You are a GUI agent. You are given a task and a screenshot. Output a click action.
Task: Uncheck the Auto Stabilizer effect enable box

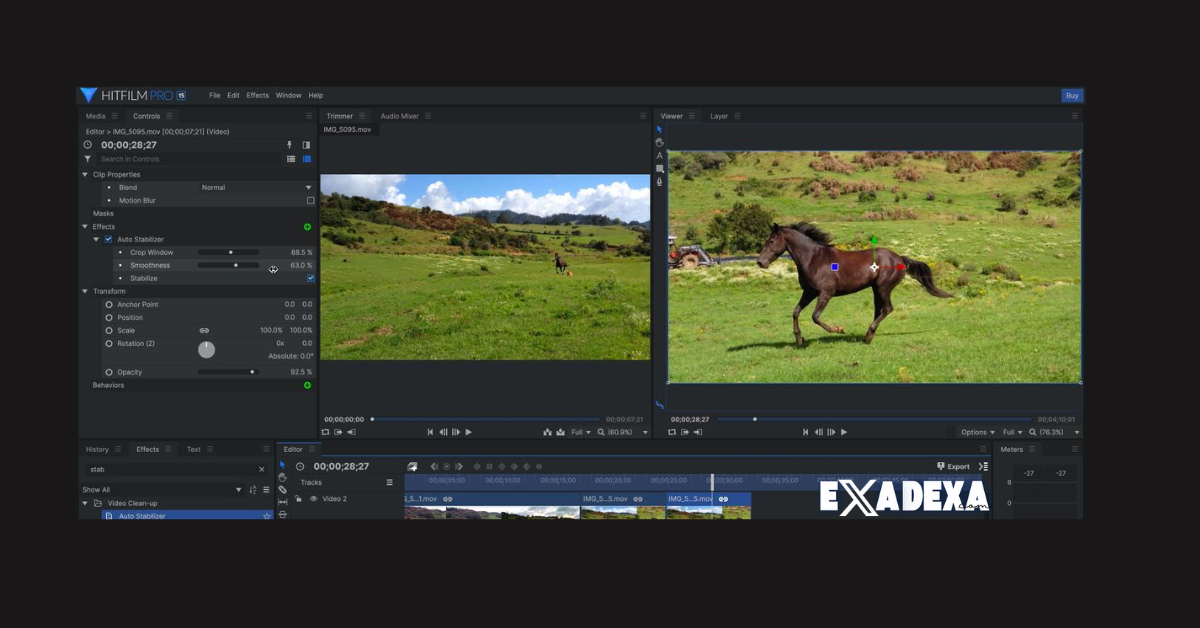[108, 240]
